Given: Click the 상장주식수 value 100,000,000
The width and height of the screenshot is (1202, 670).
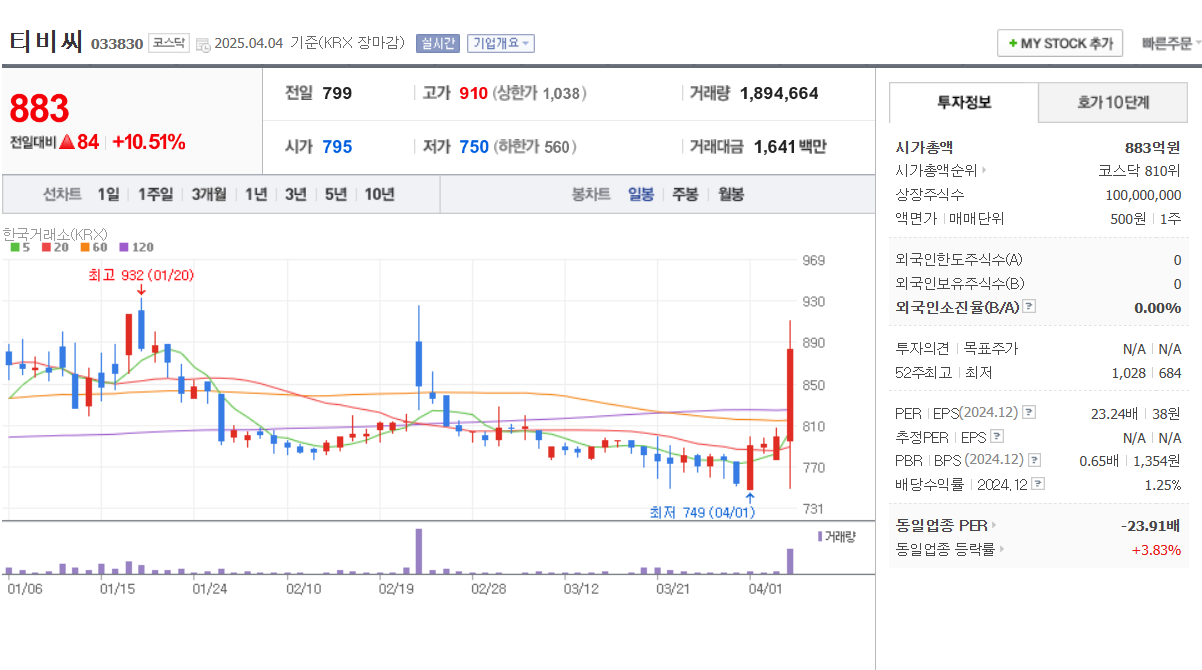Looking at the screenshot, I should [1143, 195].
